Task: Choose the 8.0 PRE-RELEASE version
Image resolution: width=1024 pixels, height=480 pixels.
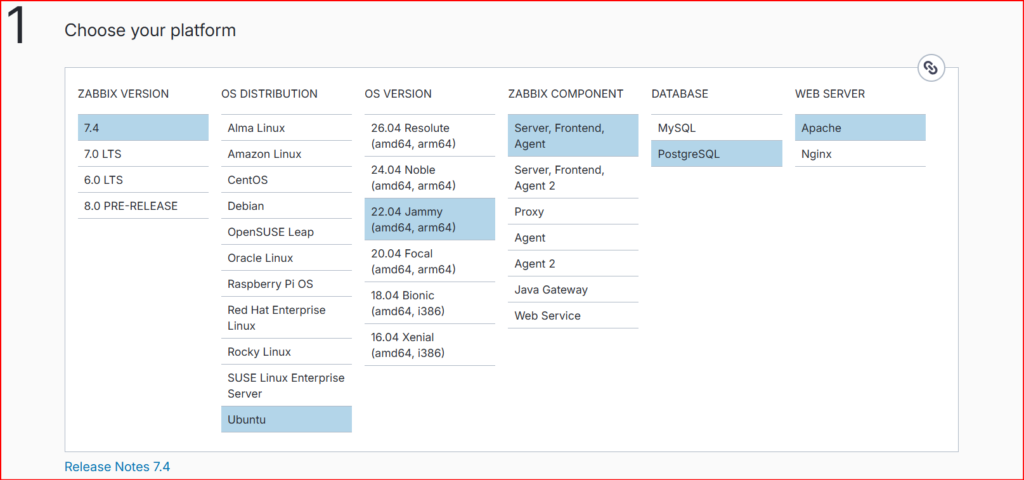Action: tap(143, 206)
